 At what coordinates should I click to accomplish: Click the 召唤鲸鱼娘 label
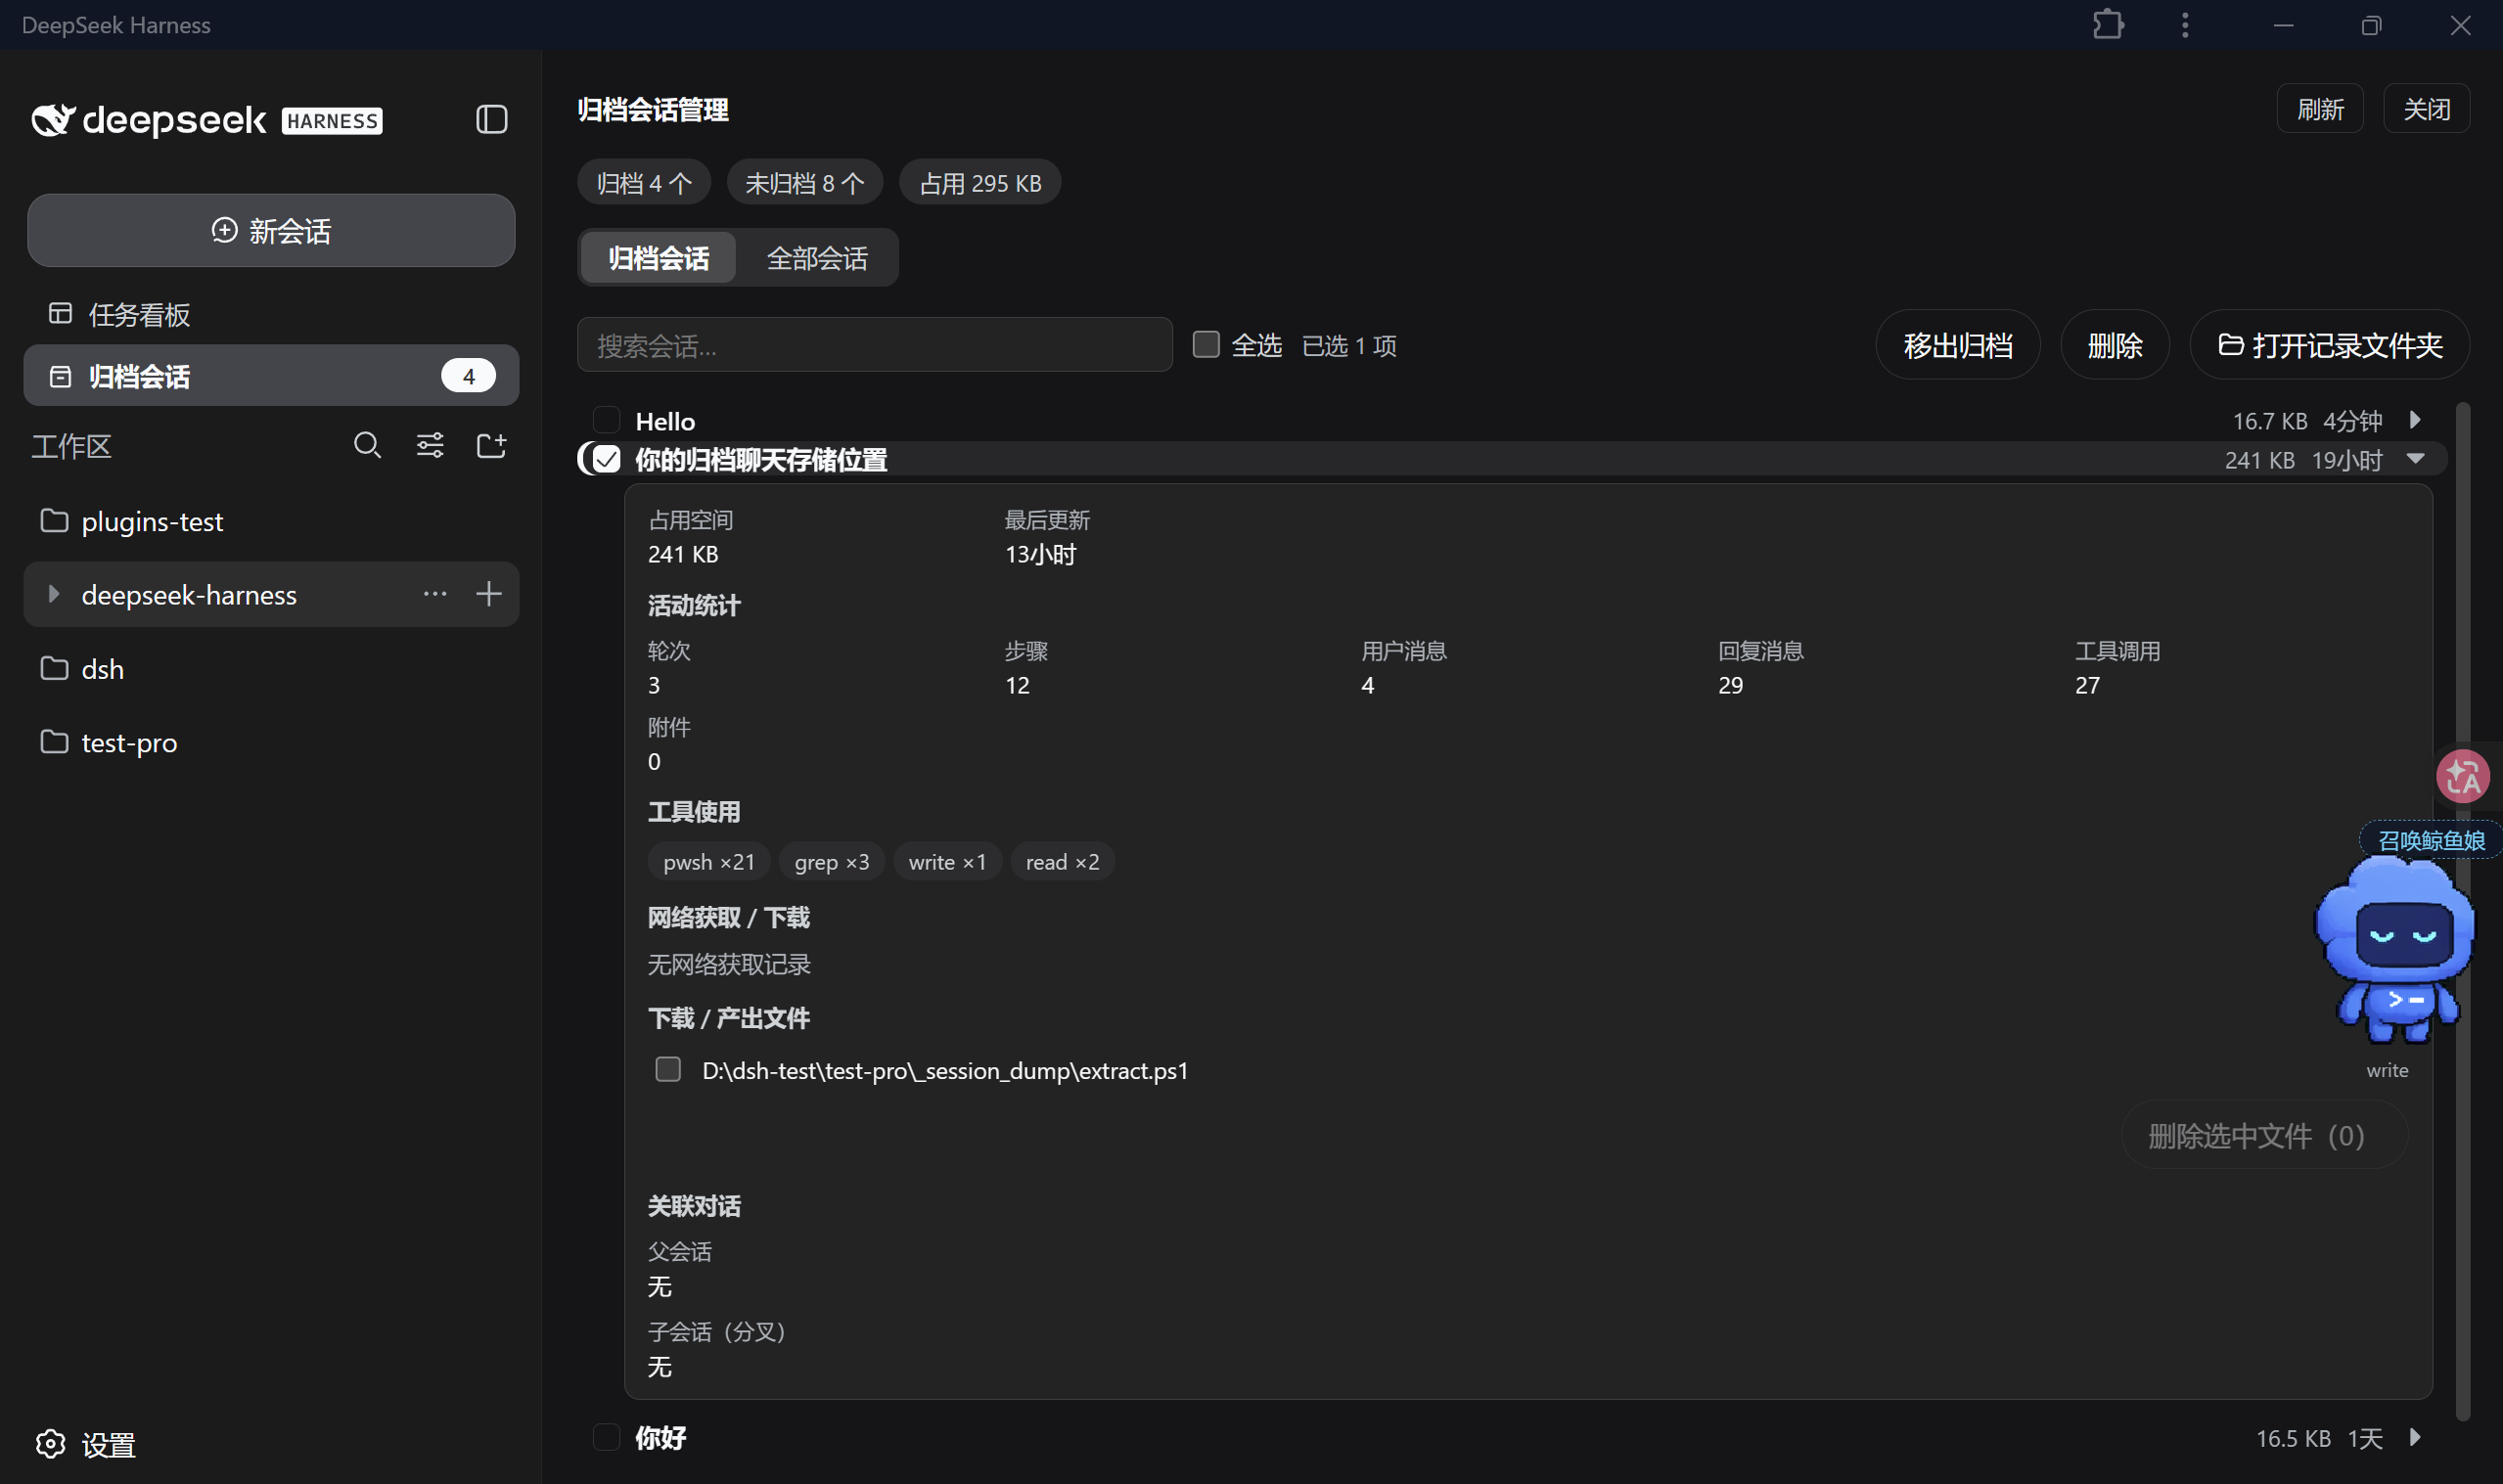point(2431,840)
